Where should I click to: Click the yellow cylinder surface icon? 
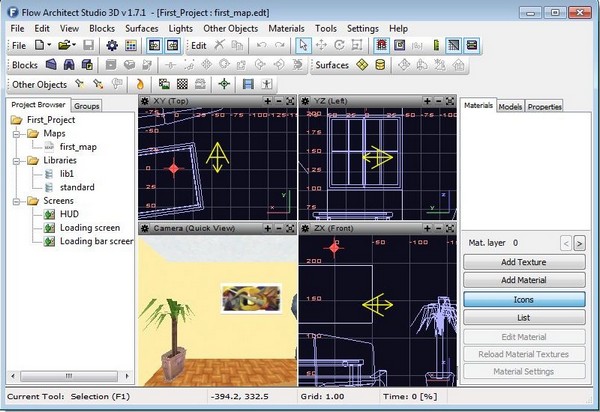[x=380, y=65]
